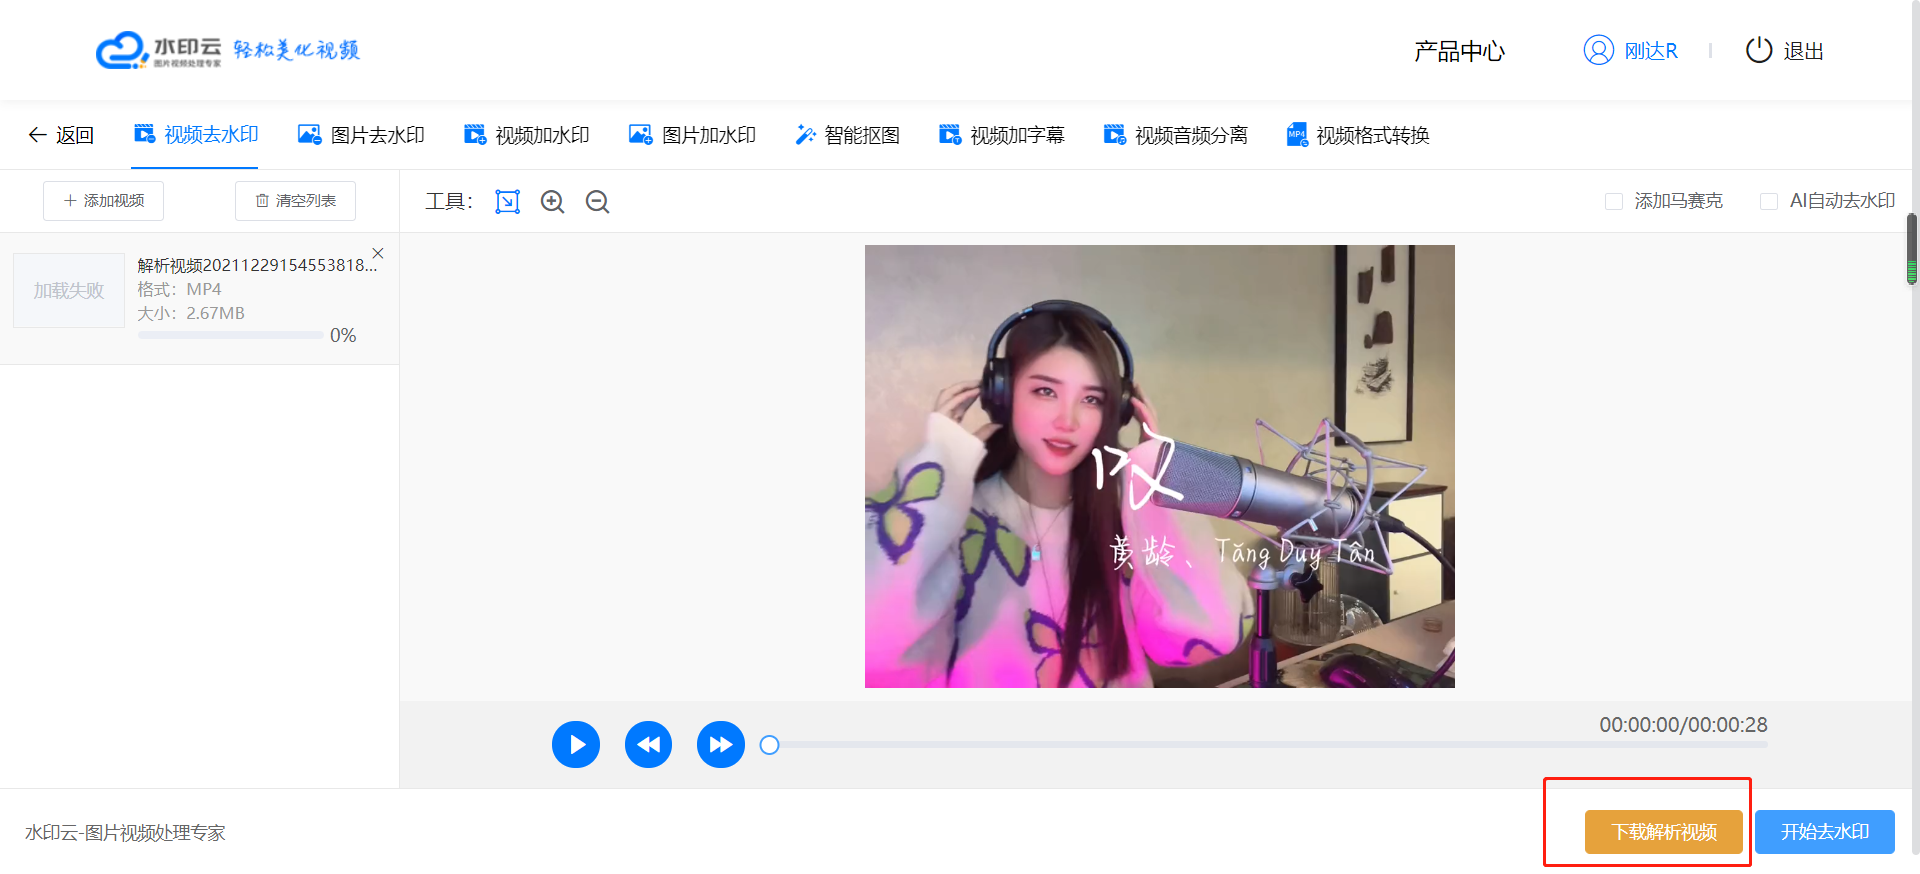Switch to the 图片去水印 tab
Screen dimensions: 1920x874
click(362, 135)
